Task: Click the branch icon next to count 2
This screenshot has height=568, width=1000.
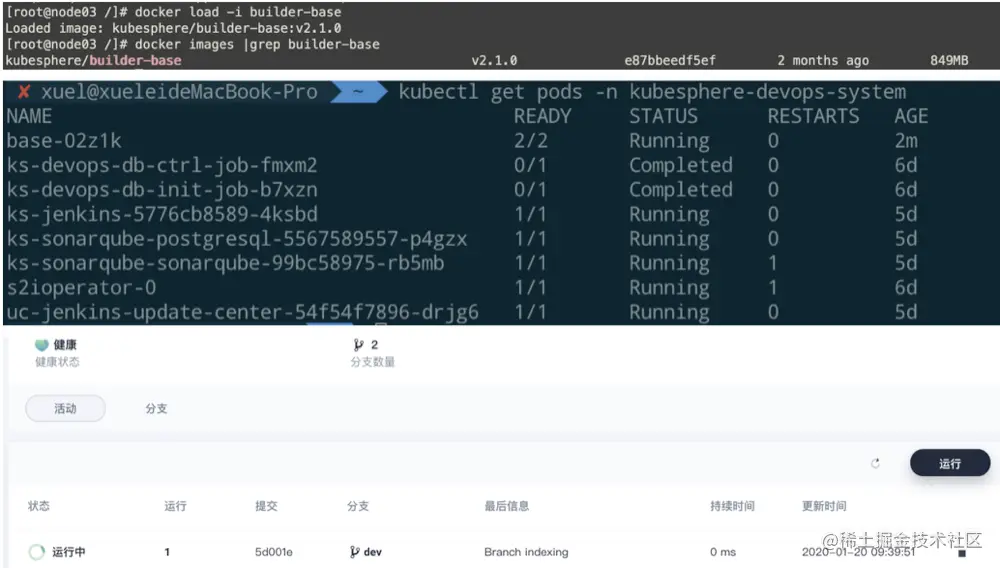Action: coord(358,345)
